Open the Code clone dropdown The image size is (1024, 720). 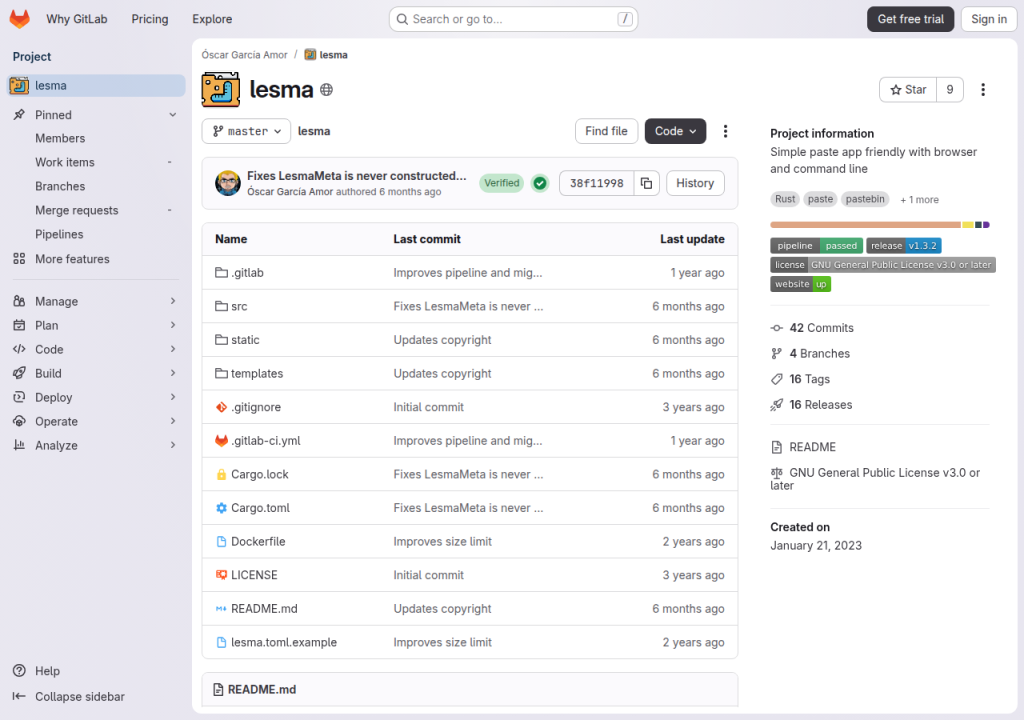(x=675, y=131)
